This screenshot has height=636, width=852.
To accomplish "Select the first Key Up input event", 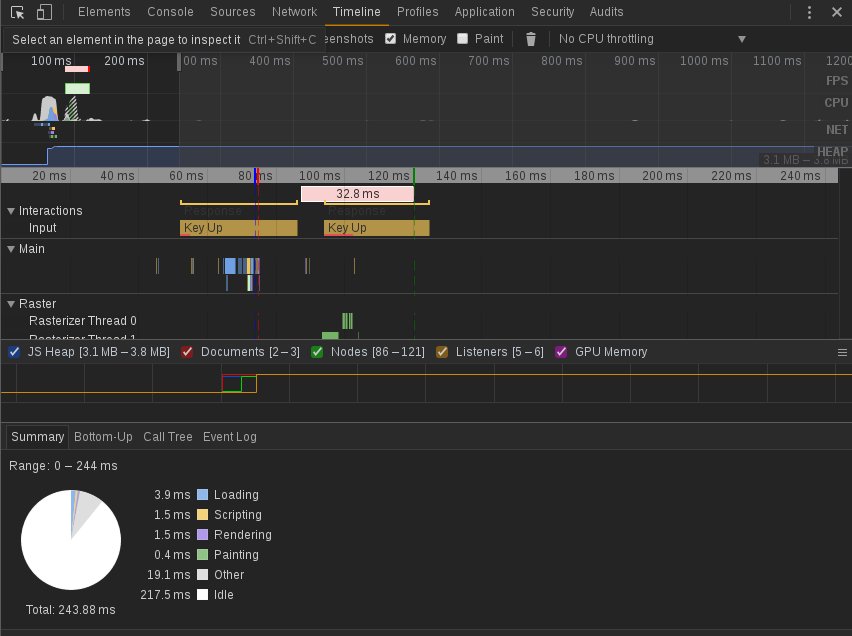I will click(238, 228).
